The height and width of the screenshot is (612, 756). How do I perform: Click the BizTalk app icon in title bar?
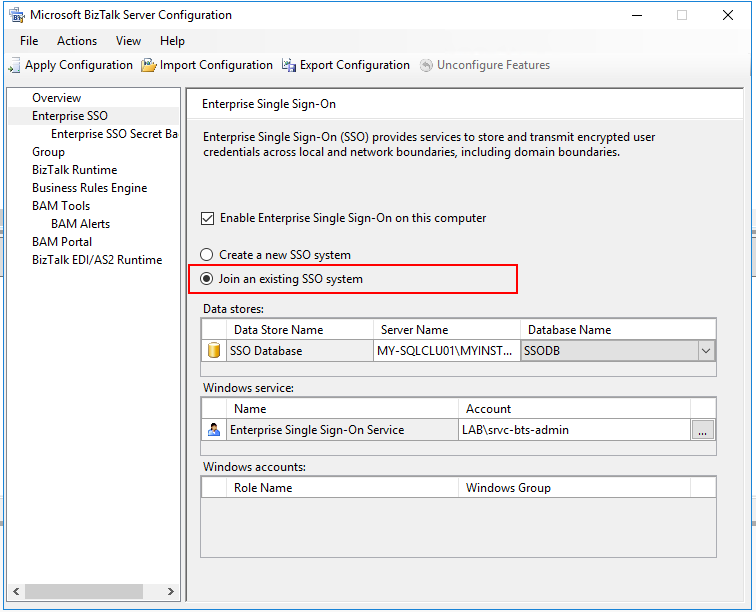point(17,15)
